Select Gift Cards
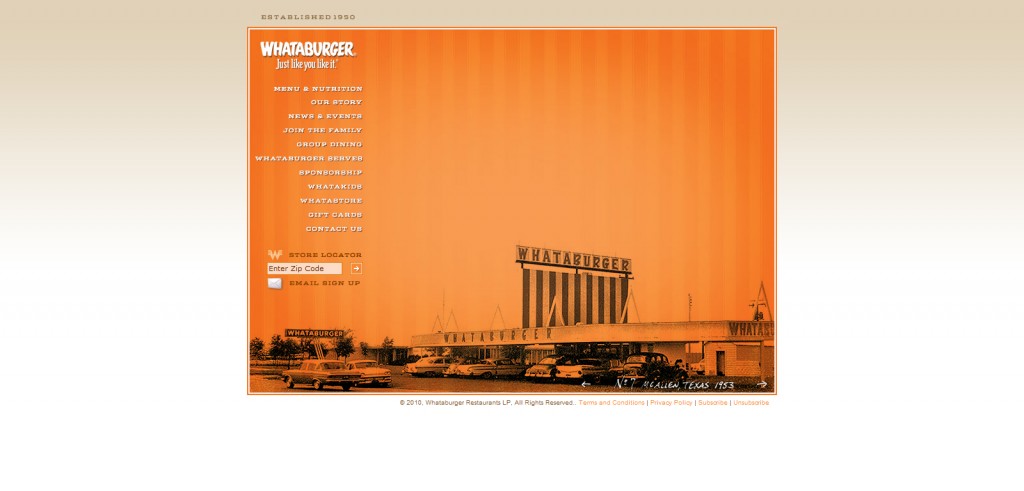This screenshot has height=491, width=1024. [x=335, y=215]
